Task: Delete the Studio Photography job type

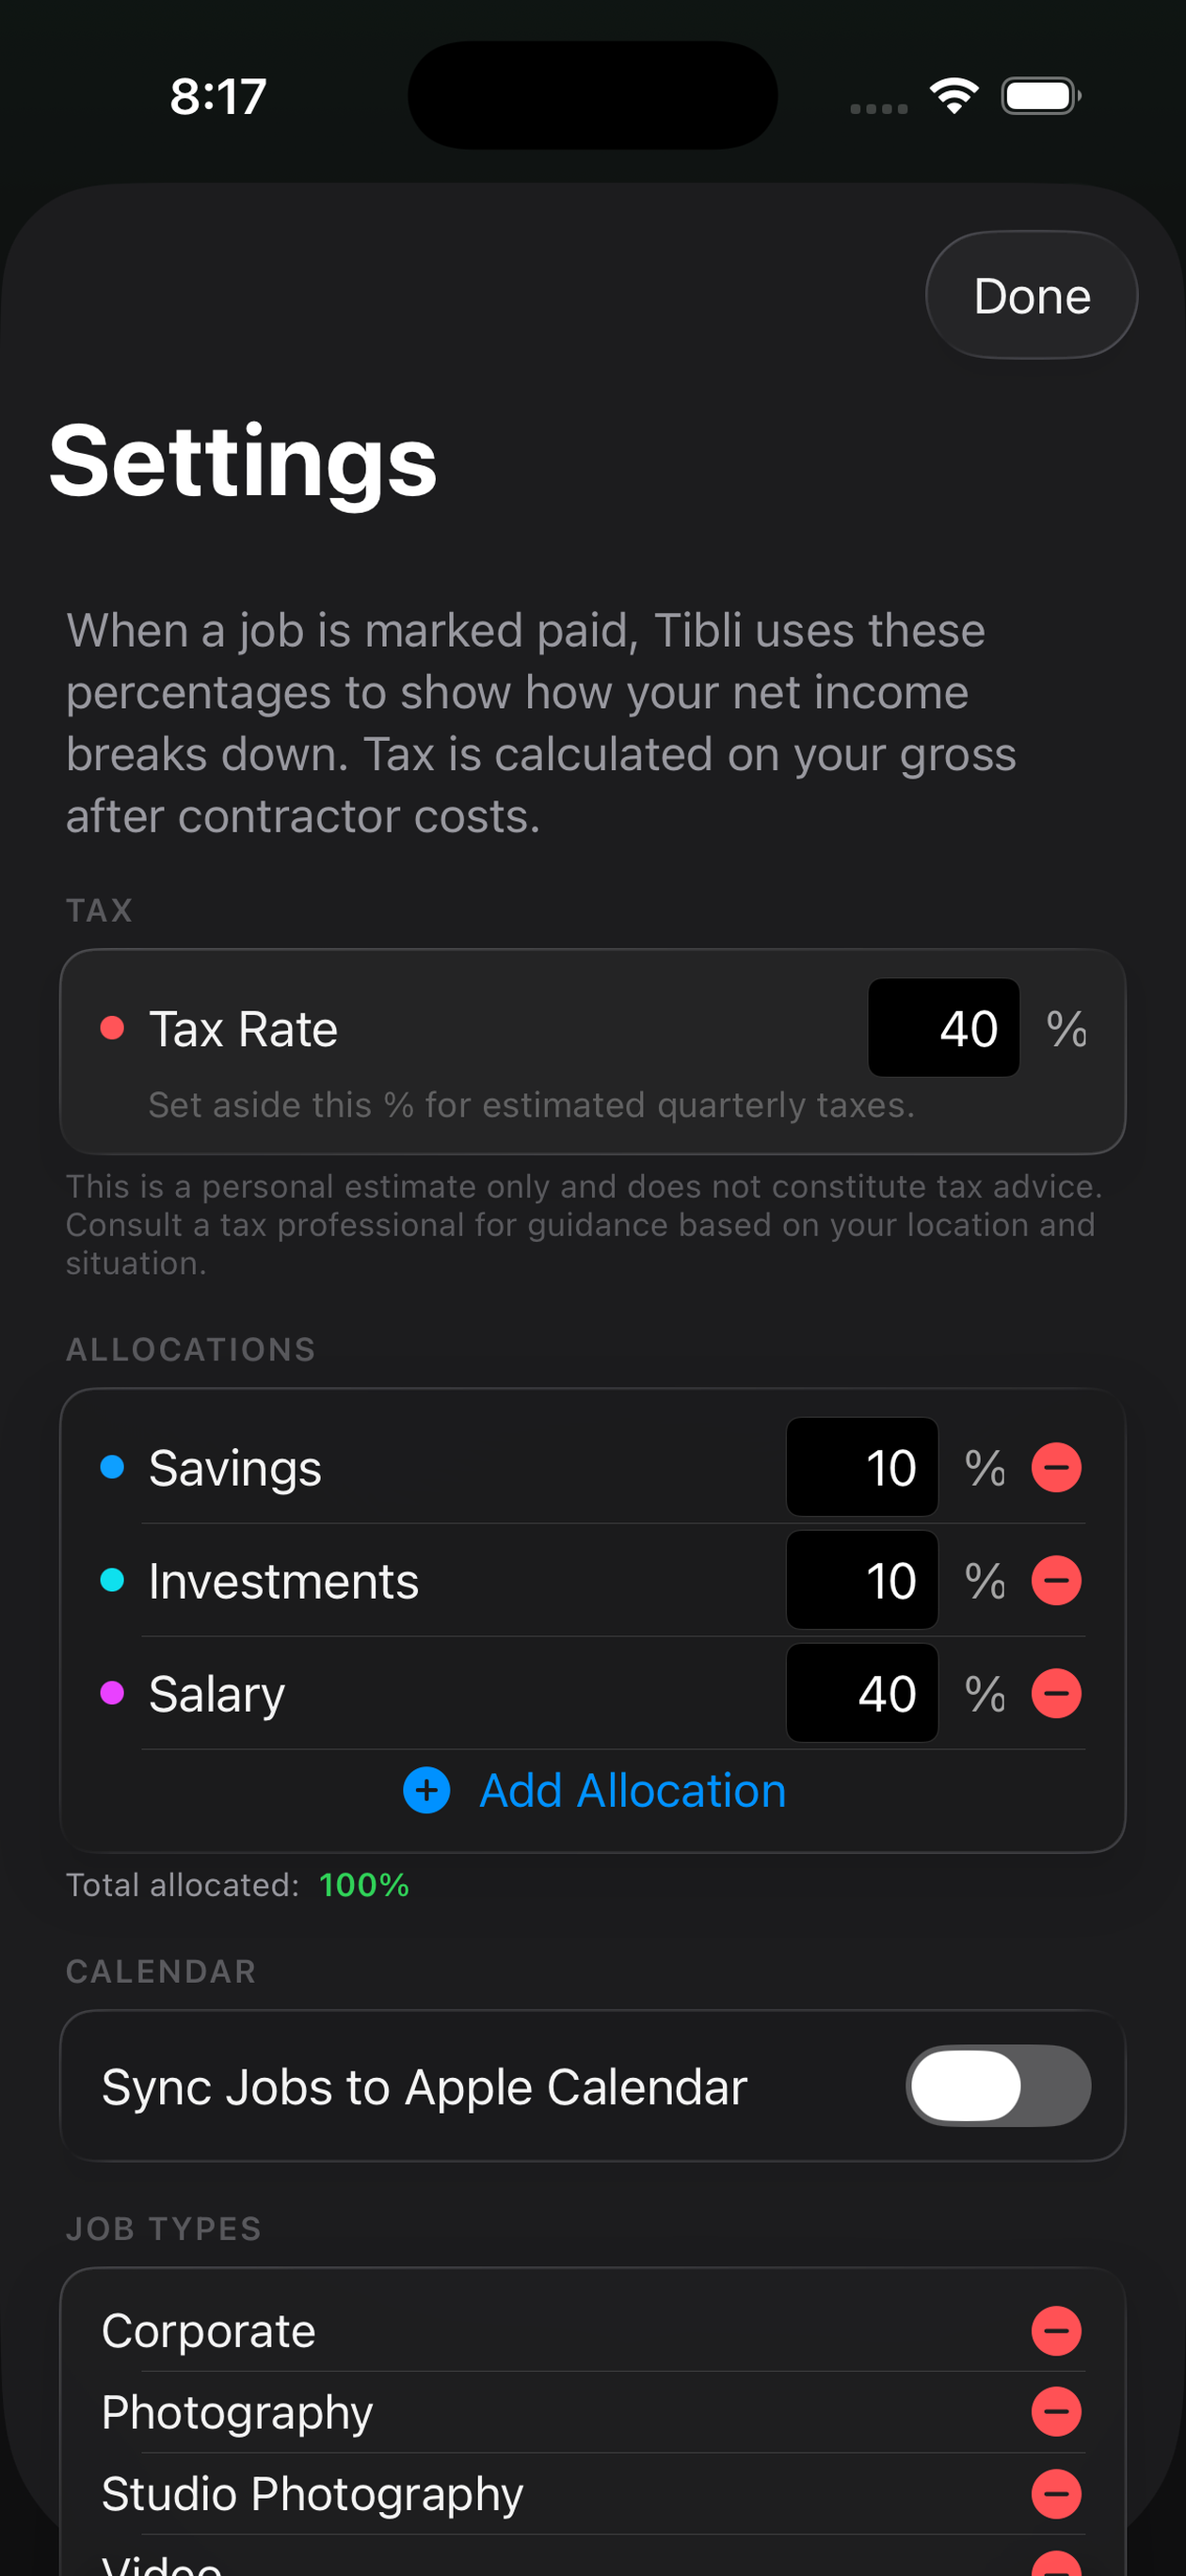Action: click(1056, 2494)
